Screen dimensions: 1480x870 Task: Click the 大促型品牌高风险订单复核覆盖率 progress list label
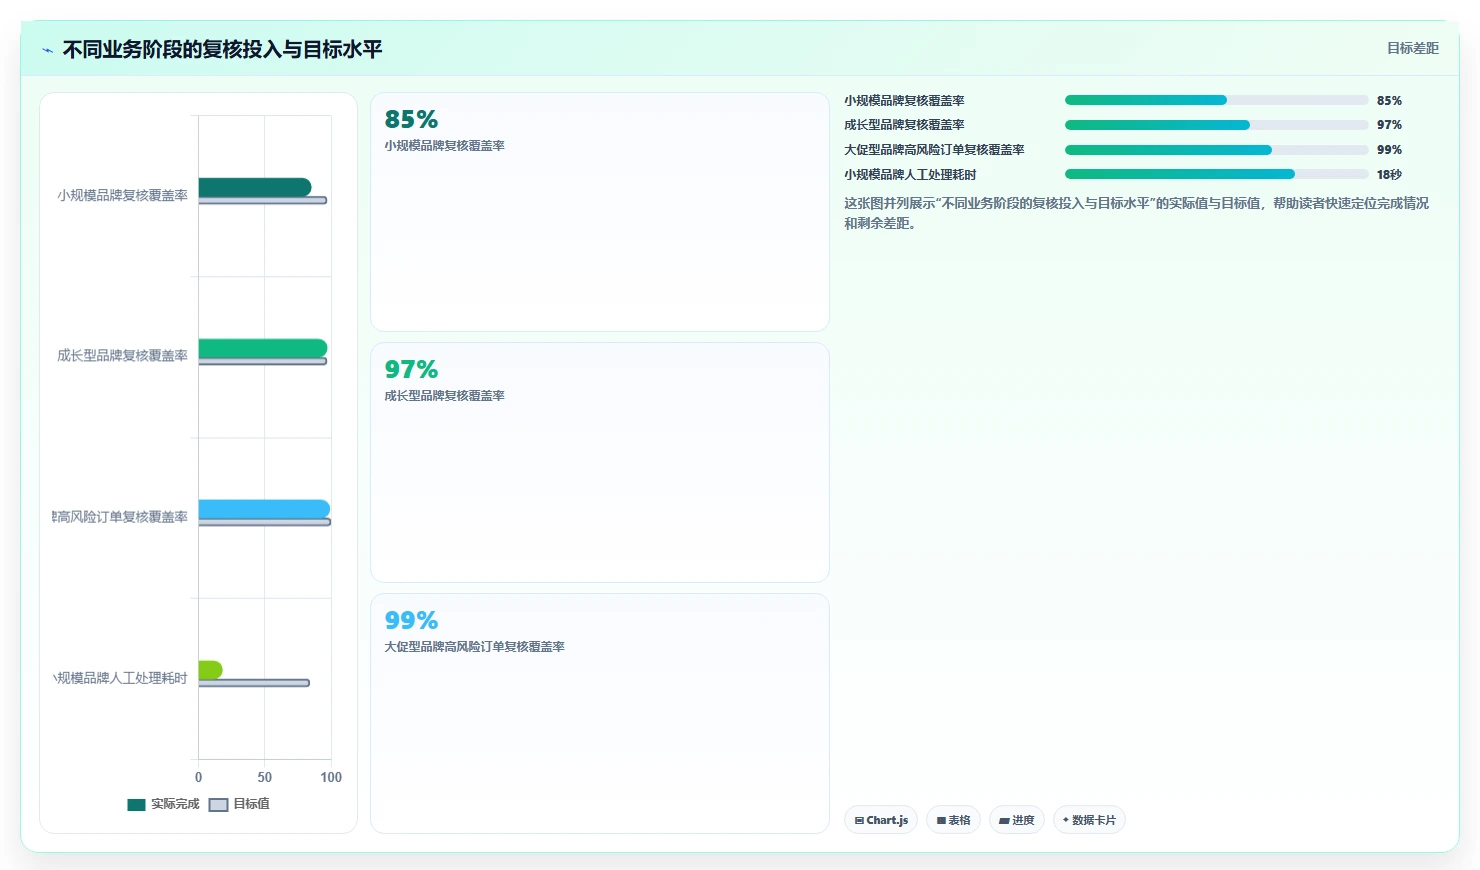(934, 150)
